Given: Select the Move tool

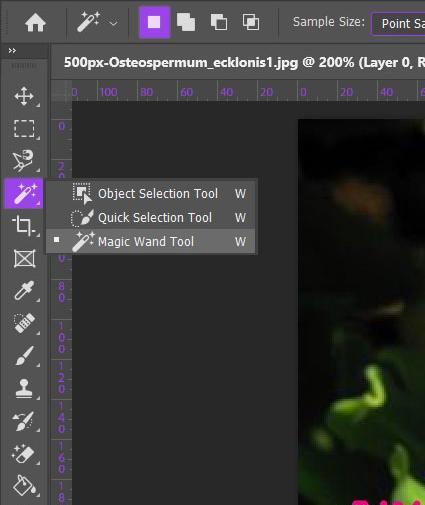Looking at the screenshot, I should tap(24, 96).
